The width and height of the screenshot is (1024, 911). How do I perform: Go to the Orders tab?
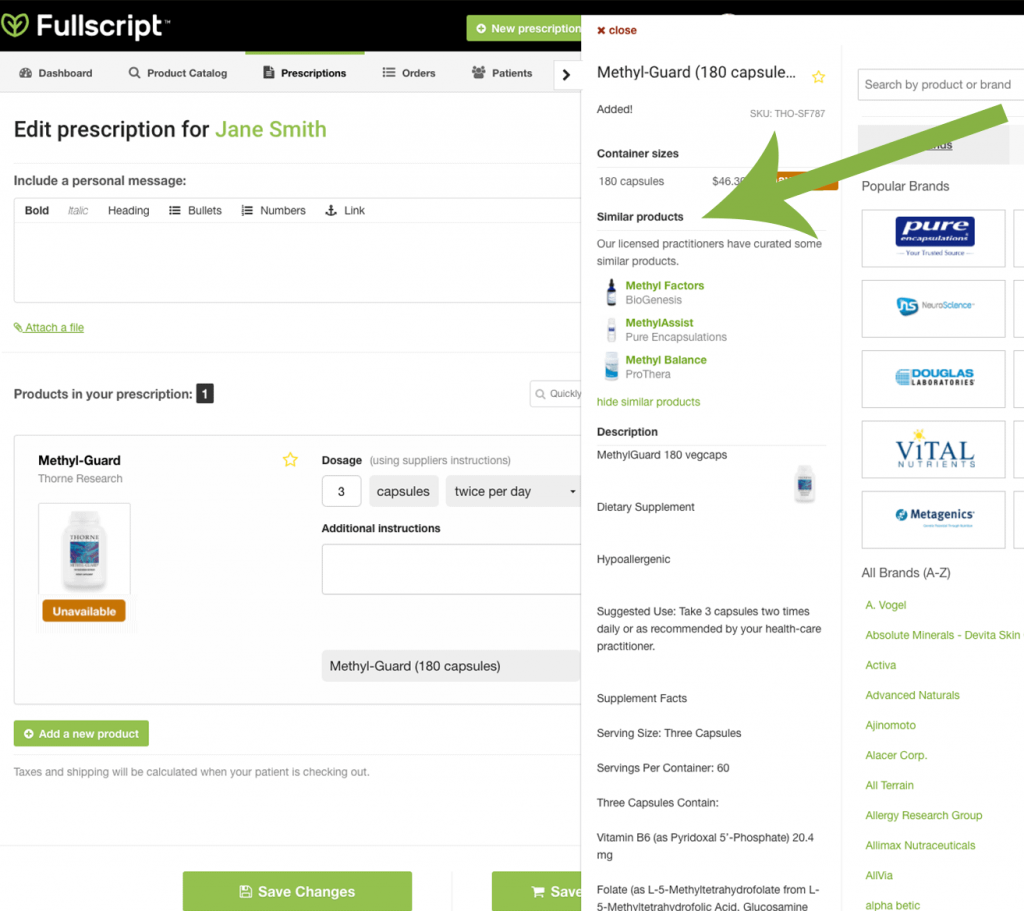pos(409,73)
